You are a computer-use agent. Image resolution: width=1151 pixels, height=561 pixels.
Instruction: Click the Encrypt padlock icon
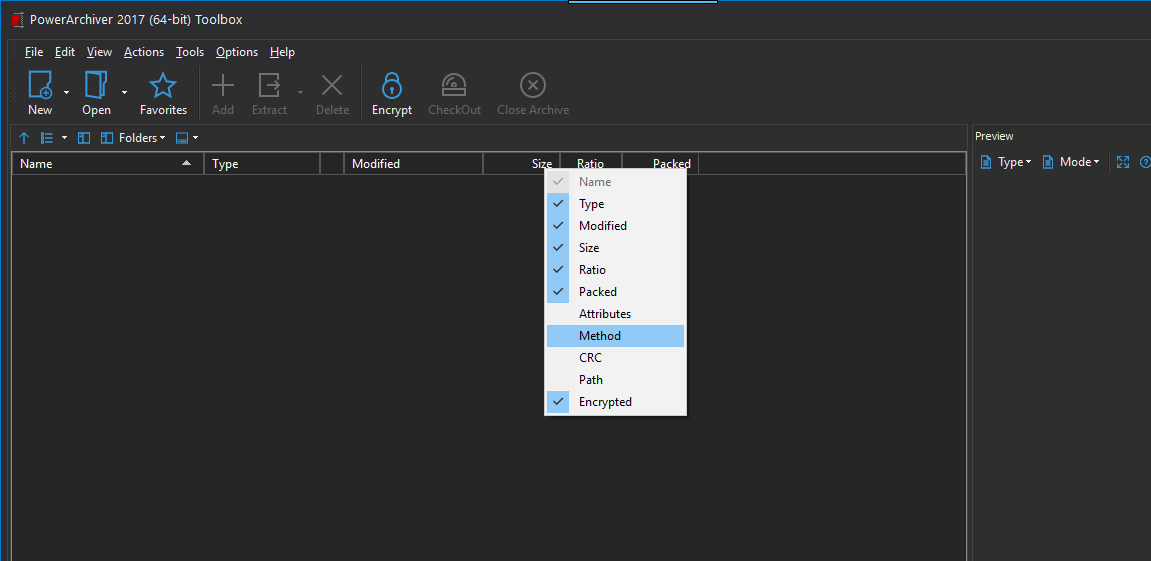tap(392, 85)
